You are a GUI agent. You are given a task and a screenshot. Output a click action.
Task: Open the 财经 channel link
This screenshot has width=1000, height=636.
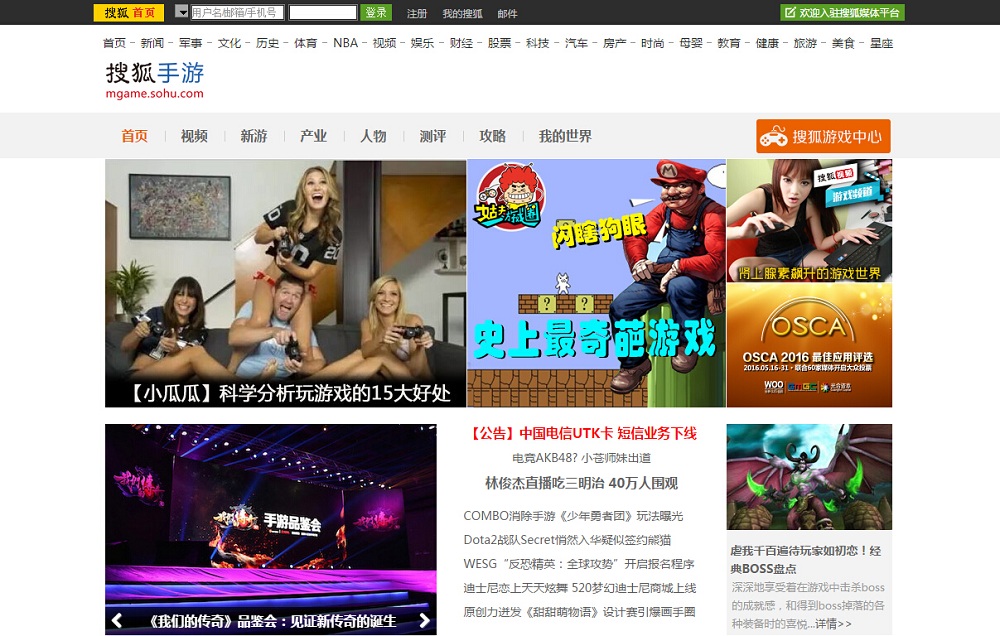click(461, 43)
